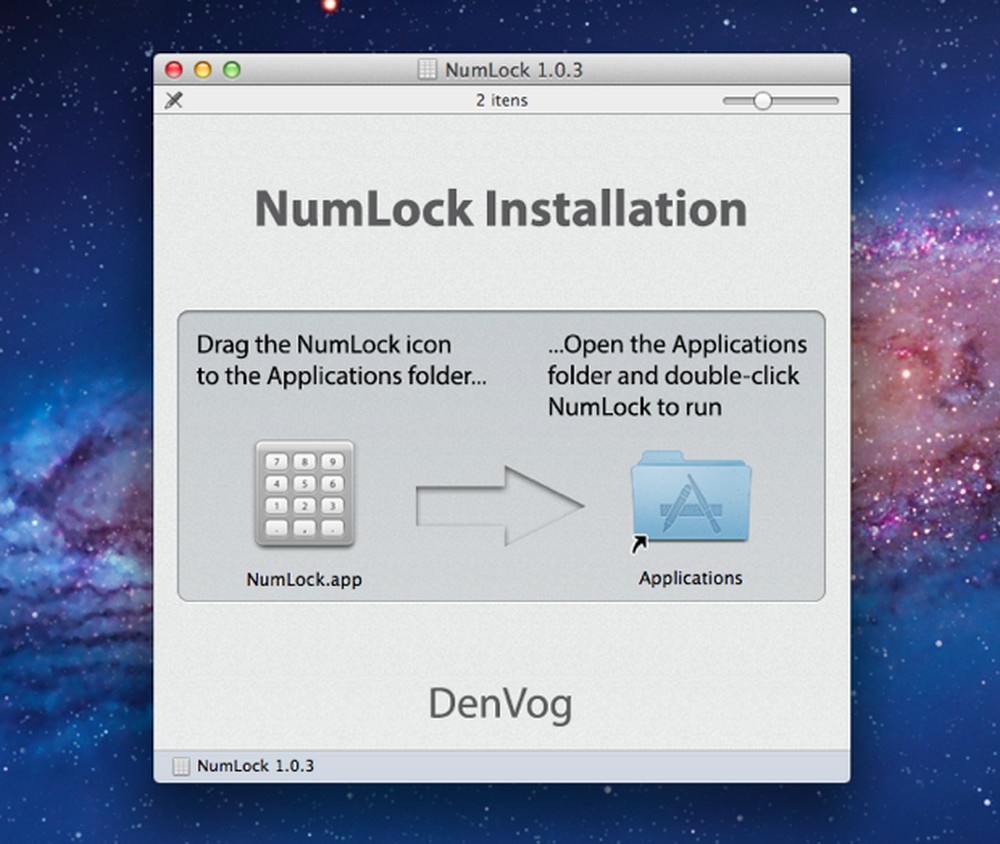Click the desktop wallpaper outside the window
This screenshot has height=844, width=1000.
tap(70, 400)
